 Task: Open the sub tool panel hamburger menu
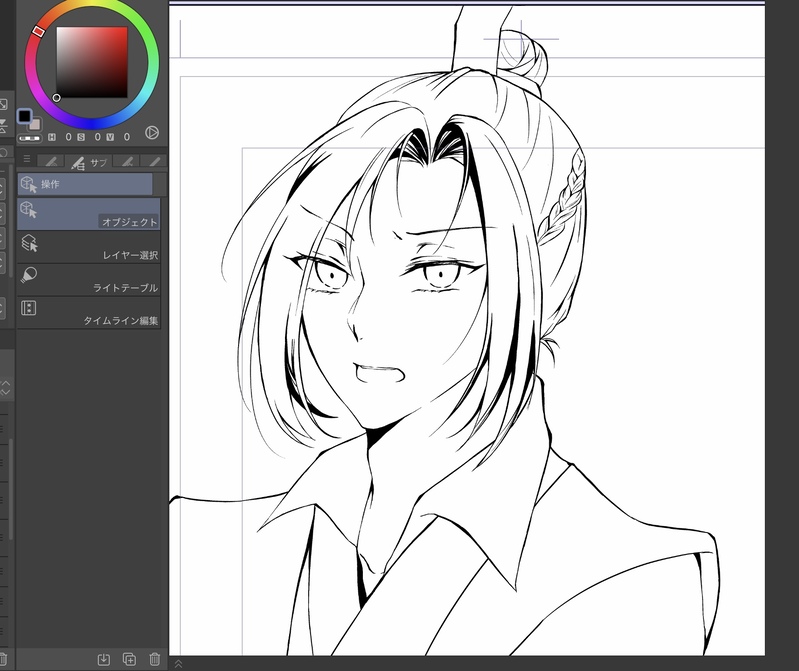pos(27,159)
